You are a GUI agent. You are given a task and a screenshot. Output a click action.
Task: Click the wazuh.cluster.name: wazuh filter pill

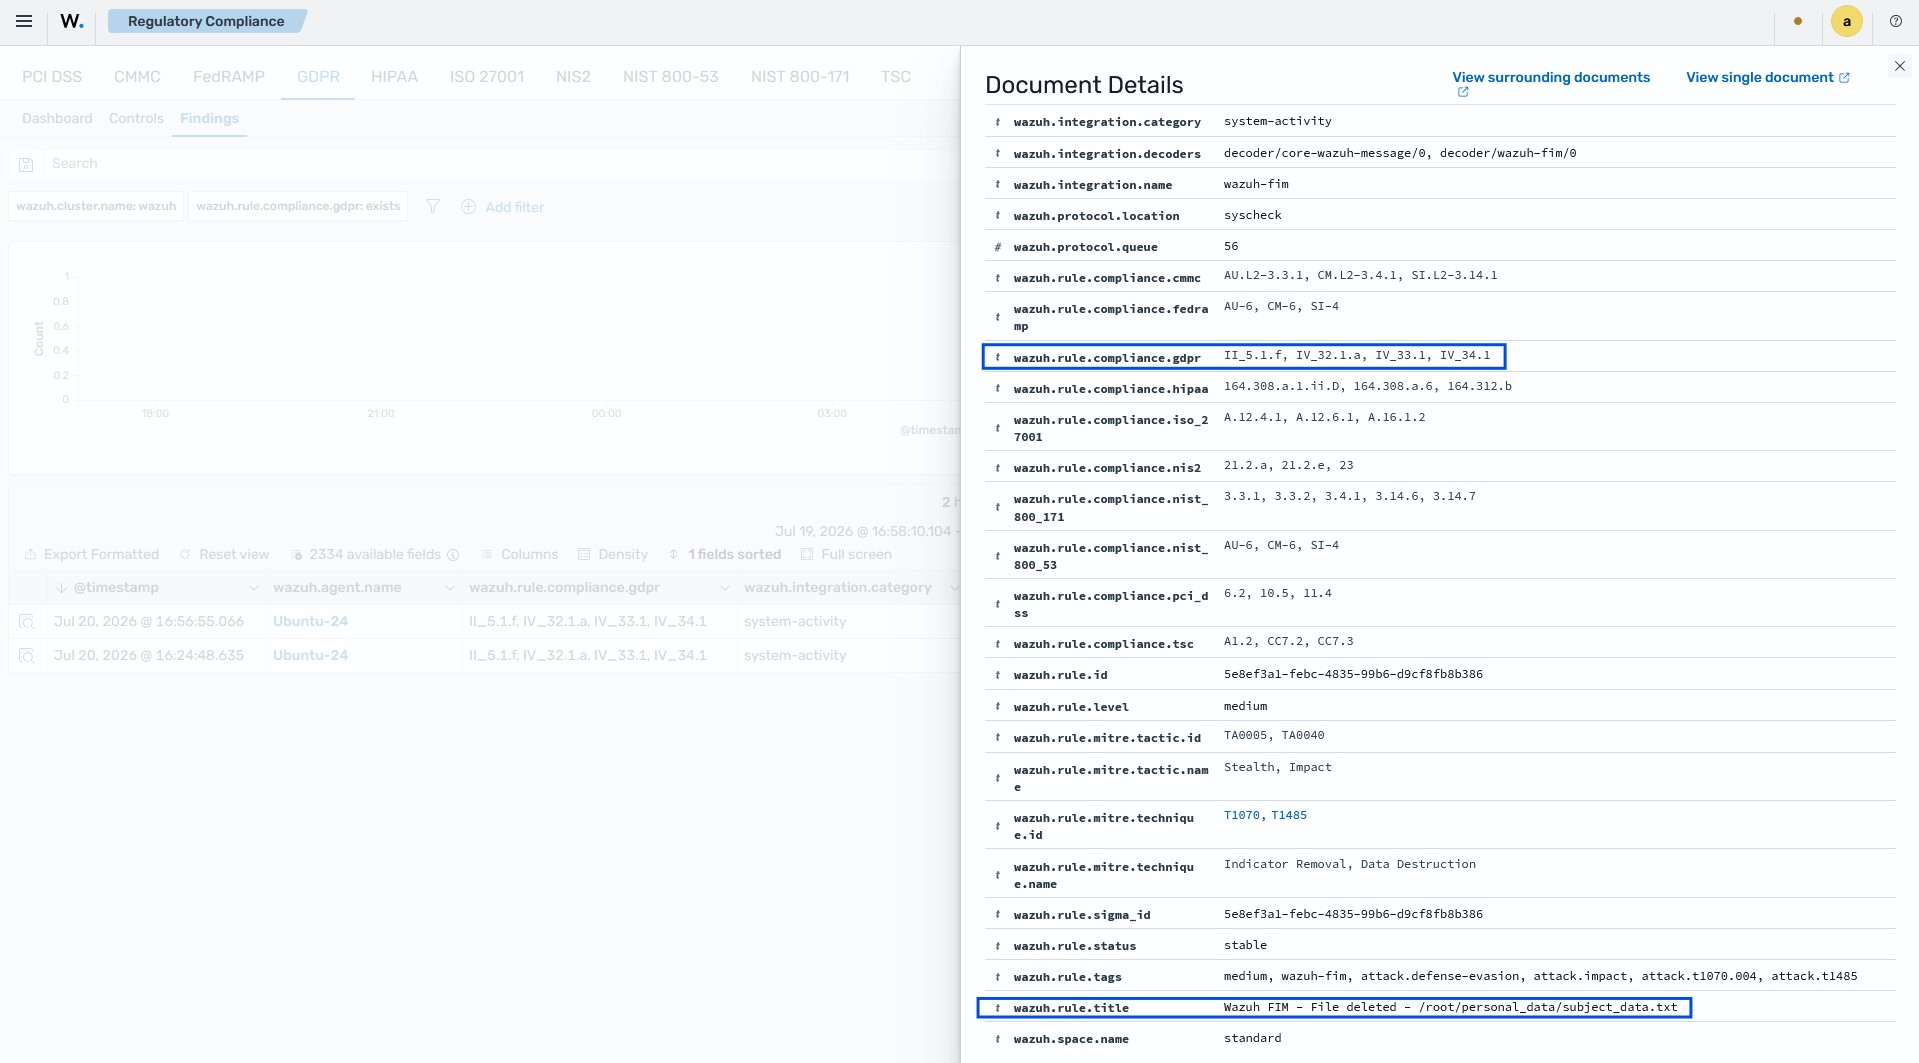(x=96, y=206)
